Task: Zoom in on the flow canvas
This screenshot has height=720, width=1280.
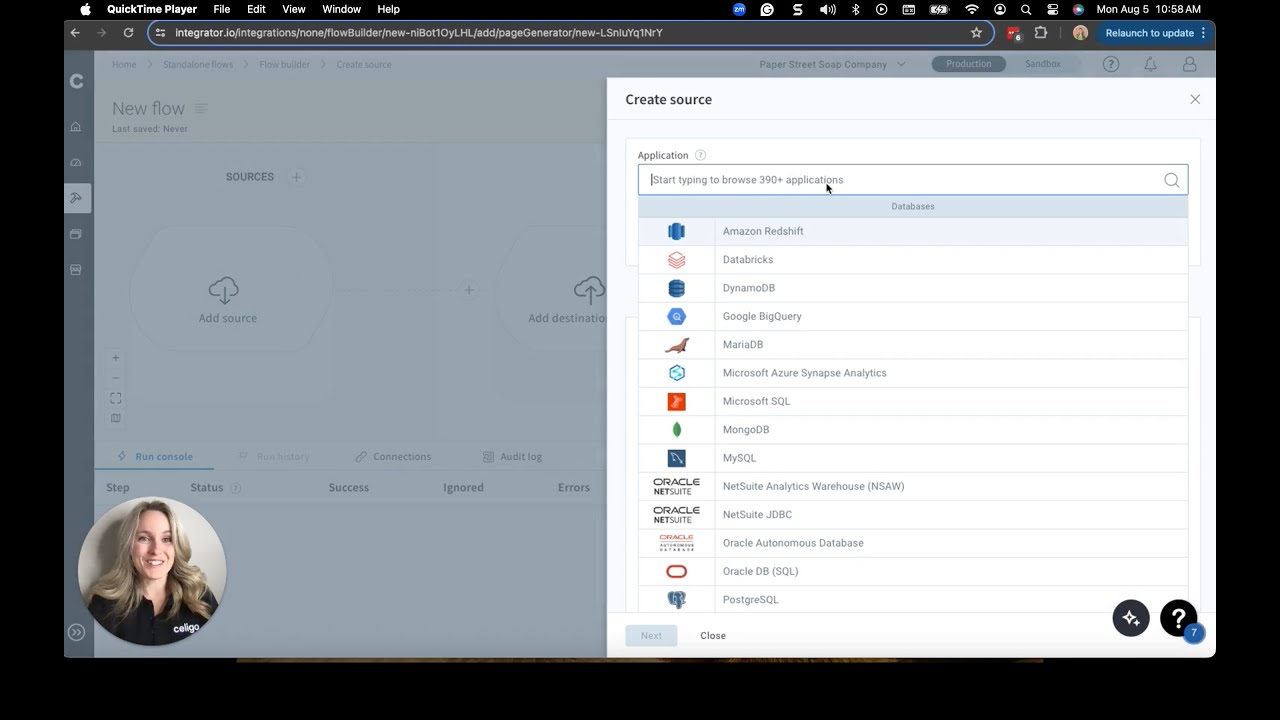Action: [116, 358]
